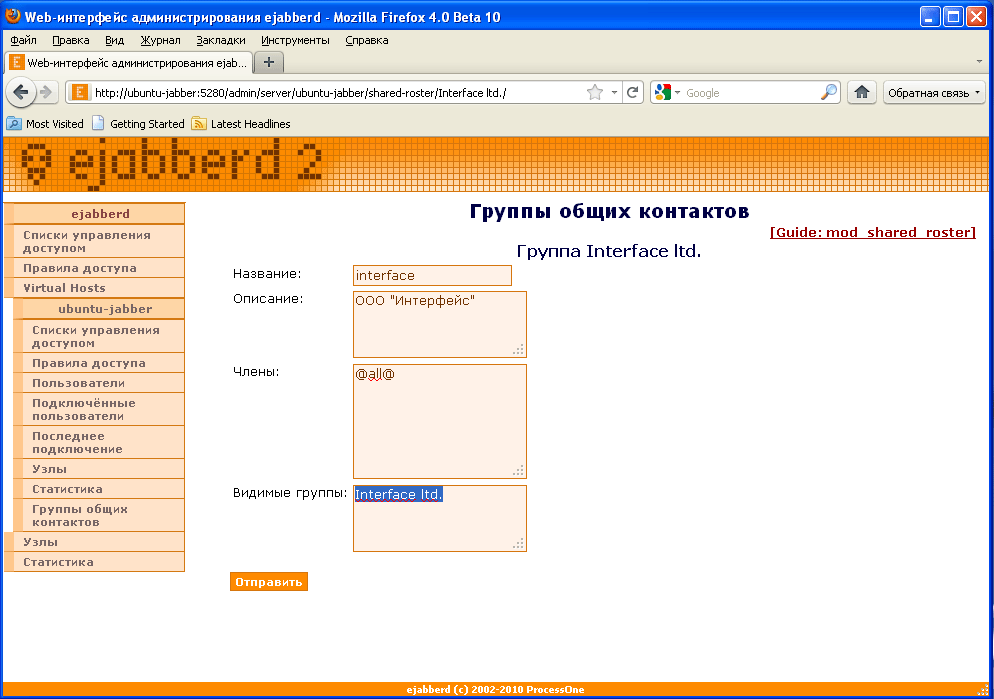This screenshot has height=699, width=994.
Task: Open search engine selection dropdown arrow
Action: pos(678,93)
